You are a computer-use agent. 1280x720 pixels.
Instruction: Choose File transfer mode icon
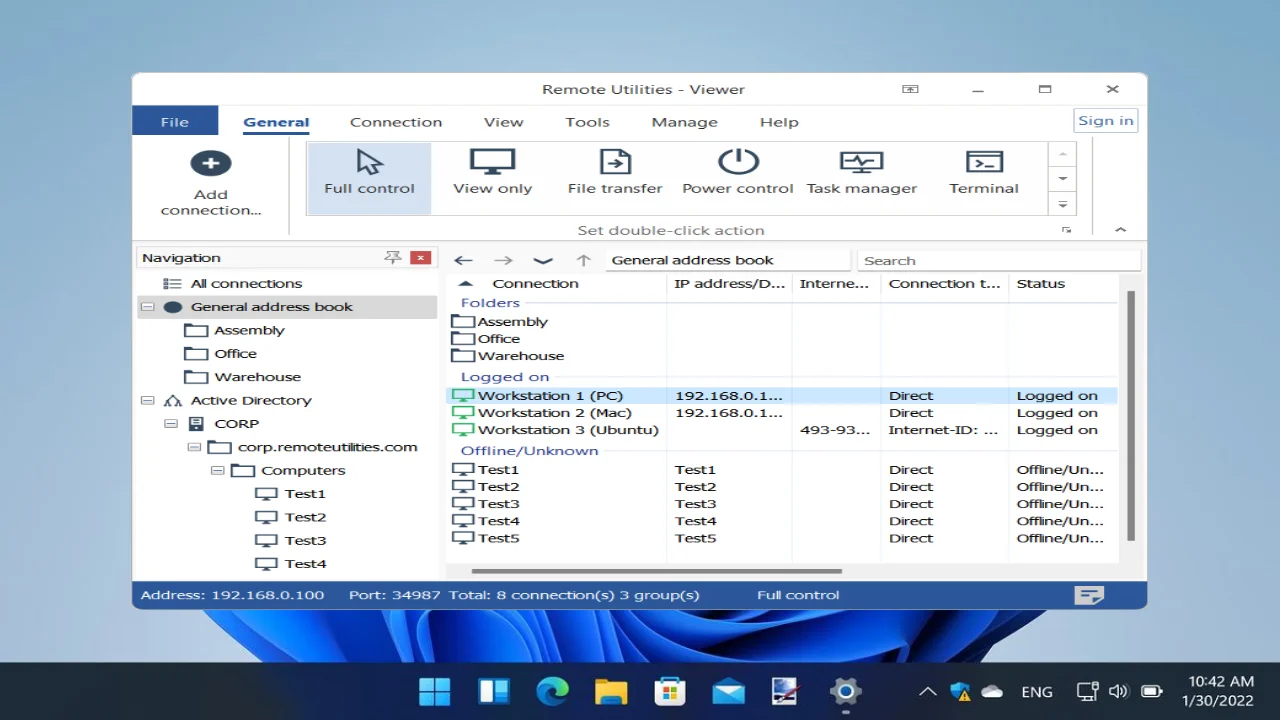614,162
